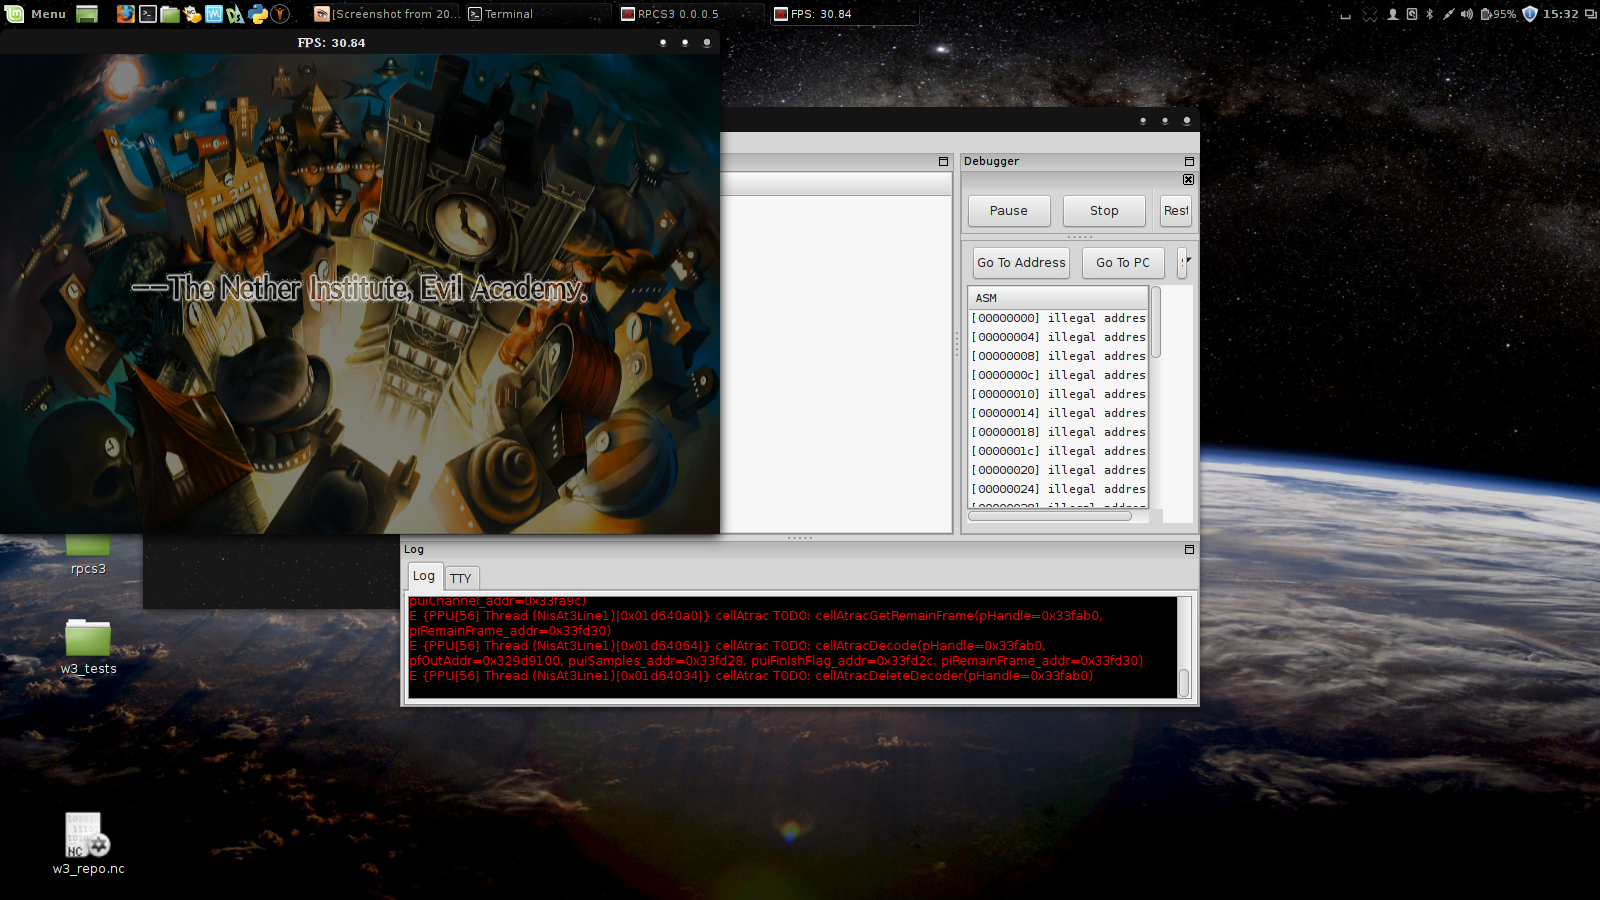This screenshot has width=1600, height=900.
Task: Click the ASM column header in debugger
Action: (x=1057, y=298)
